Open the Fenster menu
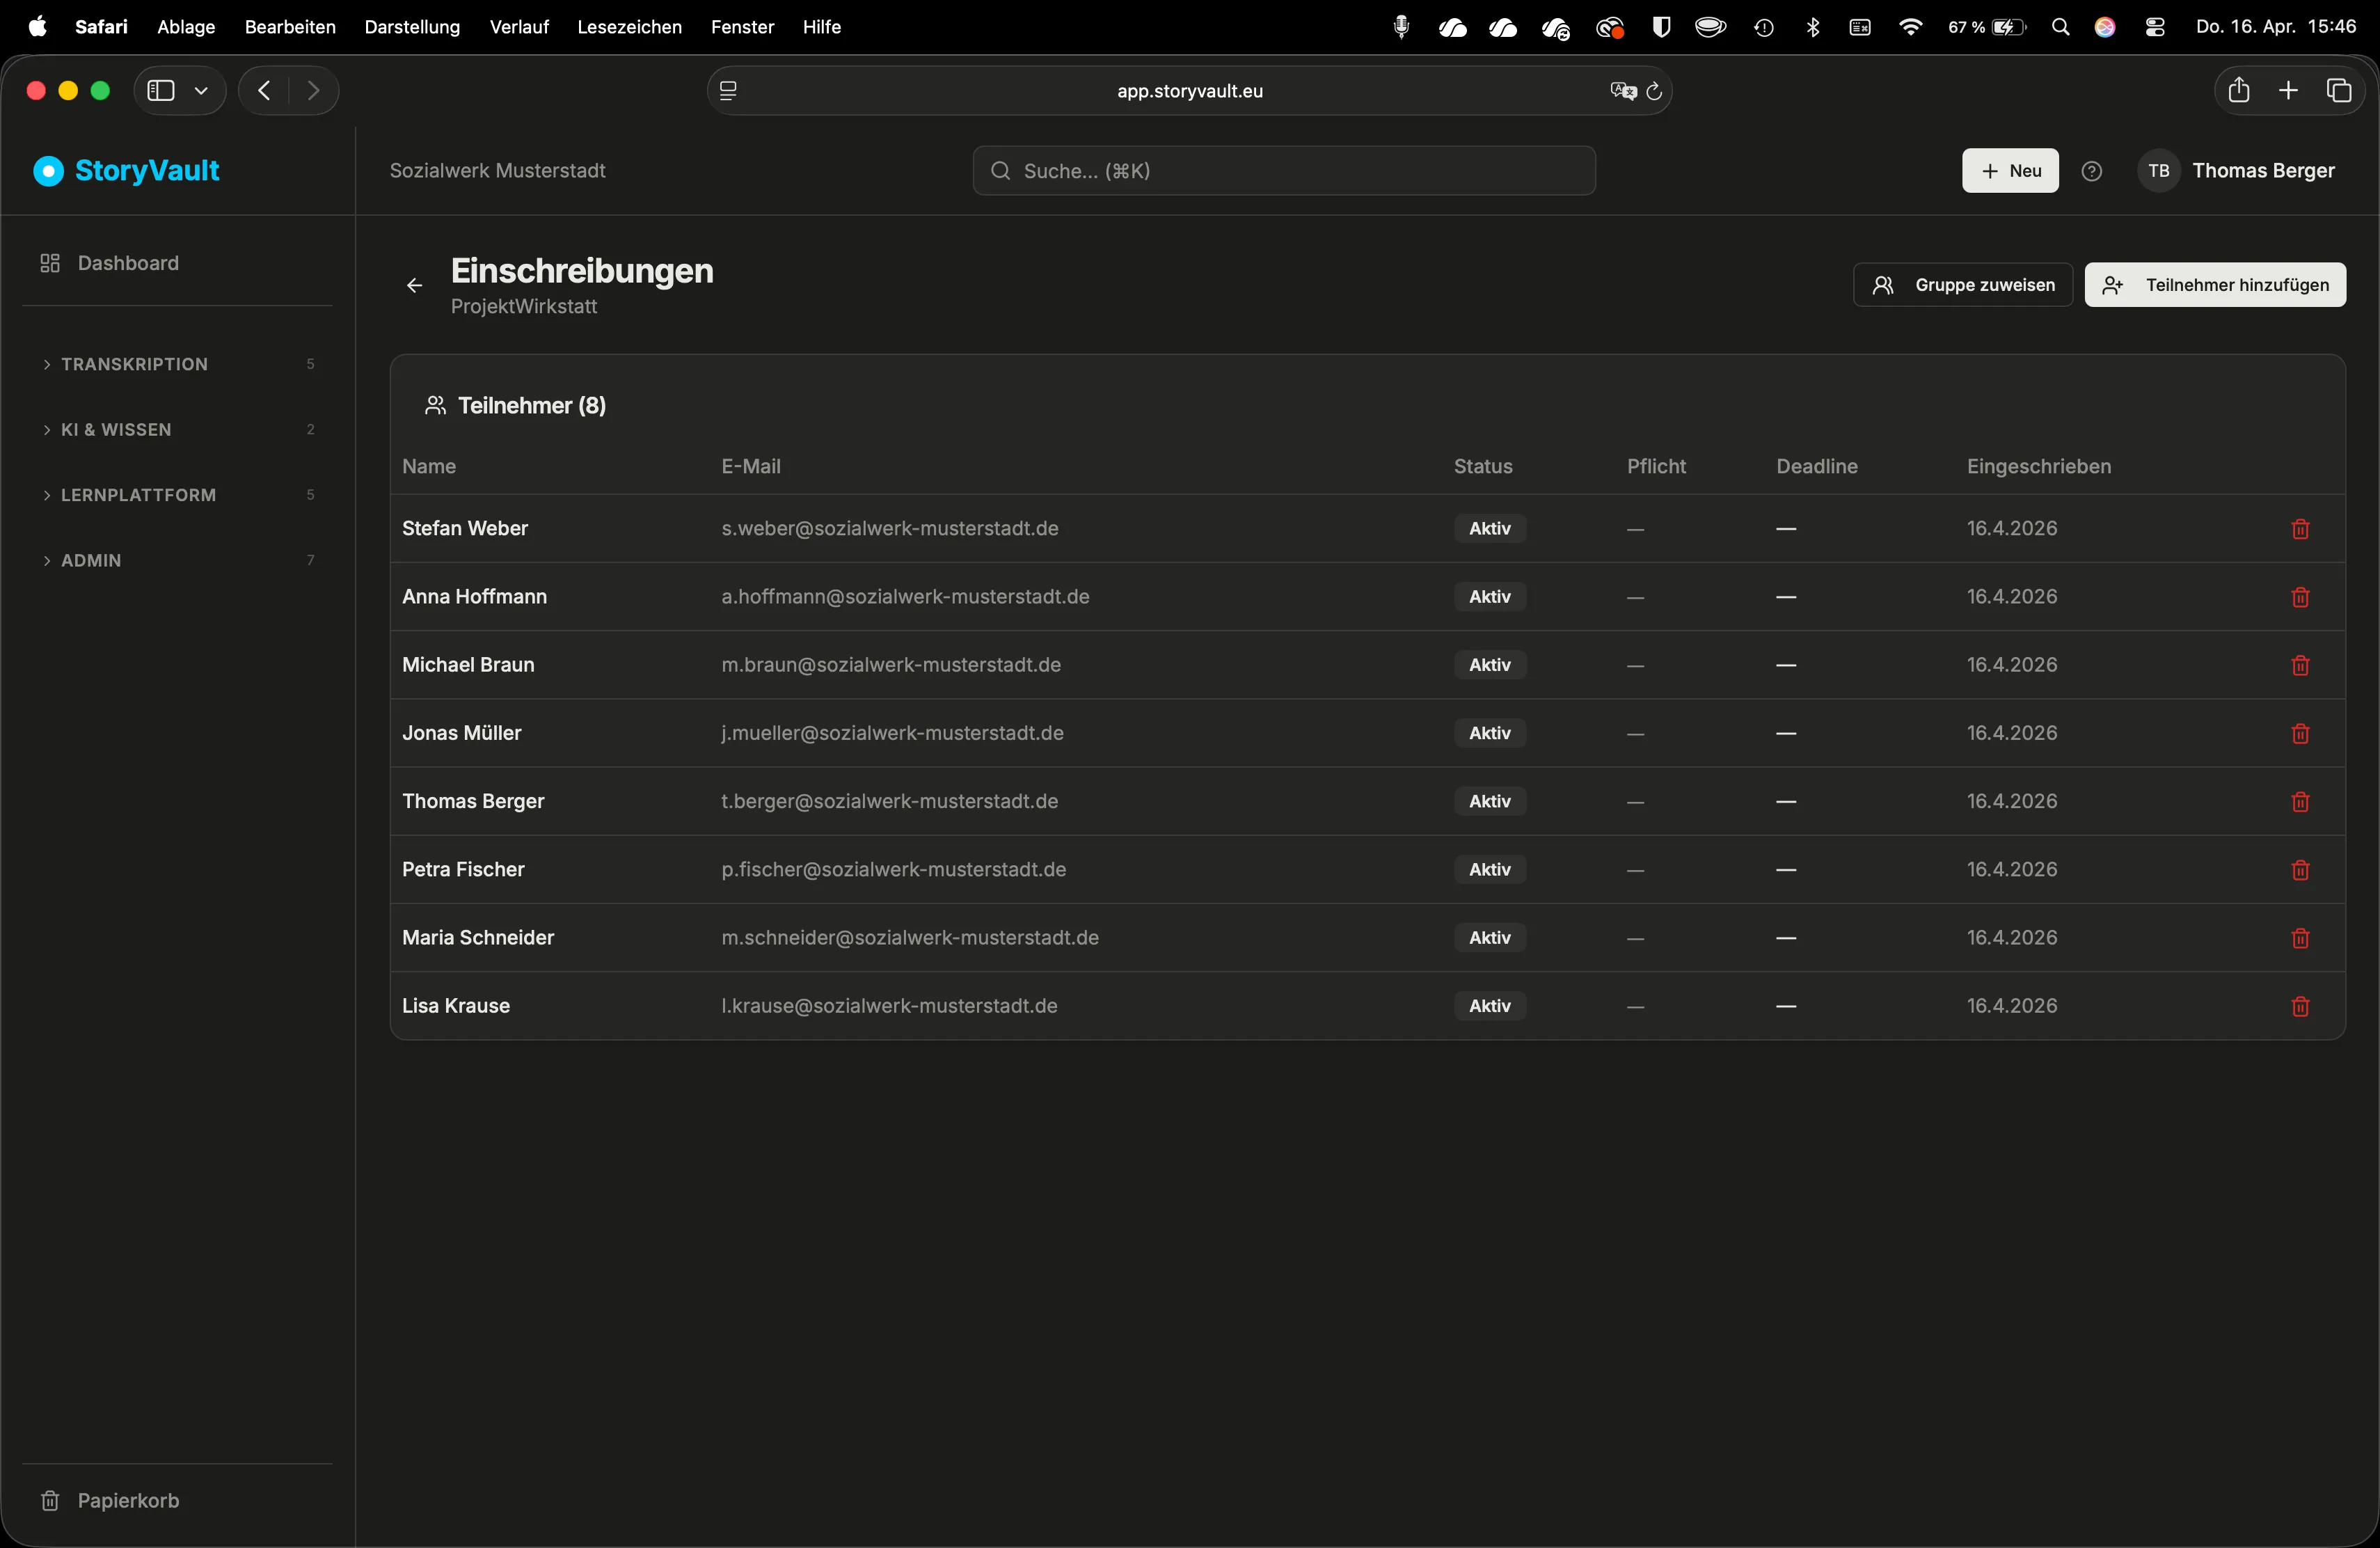Image resolution: width=2380 pixels, height=1548 pixels. point(742,27)
